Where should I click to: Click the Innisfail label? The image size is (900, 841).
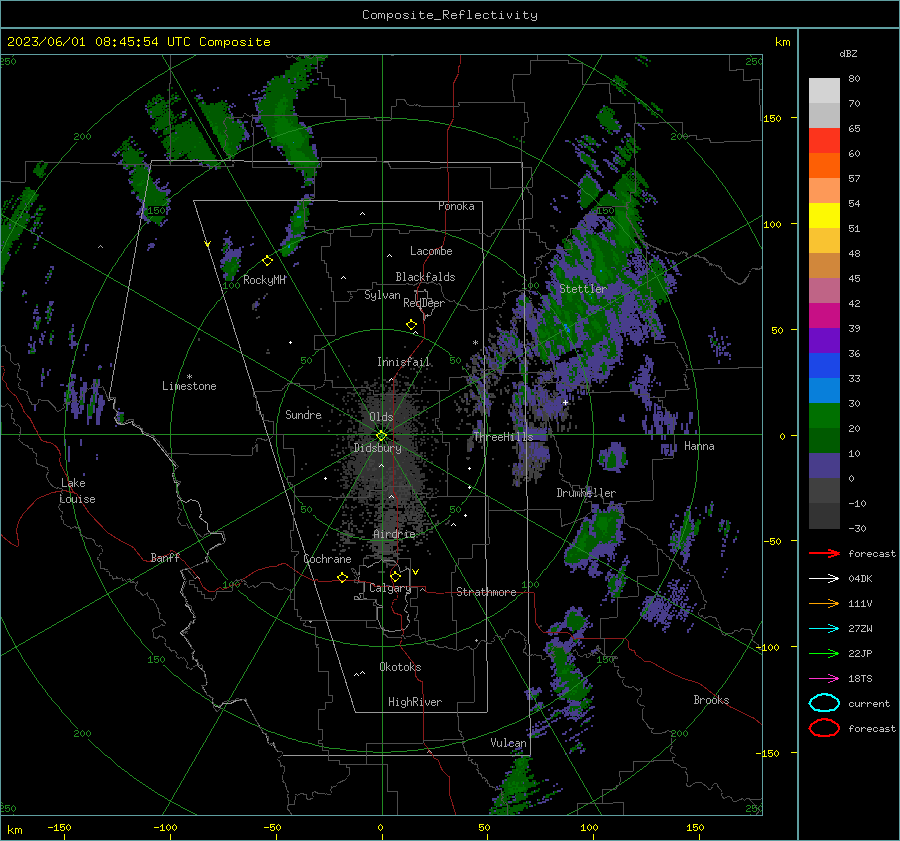coord(403,362)
